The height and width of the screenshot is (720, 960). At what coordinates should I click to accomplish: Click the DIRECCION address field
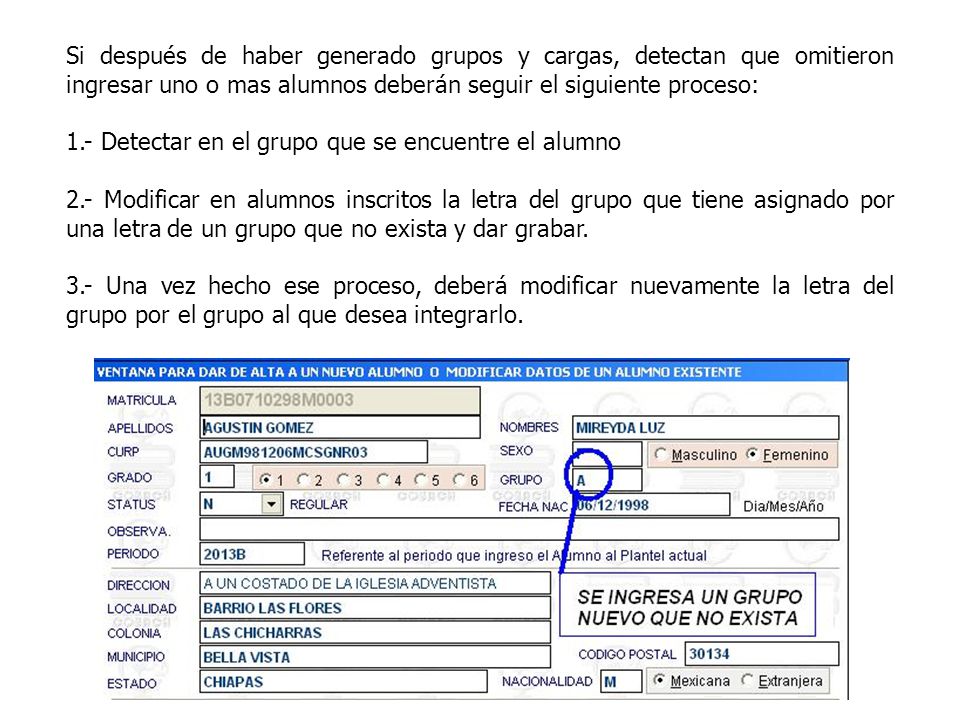click(x=375, y=583)
